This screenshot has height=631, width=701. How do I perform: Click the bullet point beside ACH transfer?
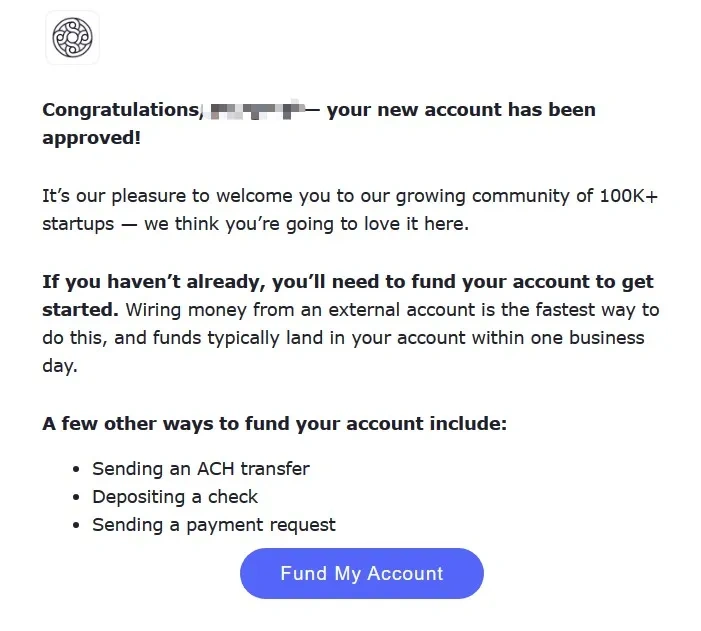click(x=77, y=468)
